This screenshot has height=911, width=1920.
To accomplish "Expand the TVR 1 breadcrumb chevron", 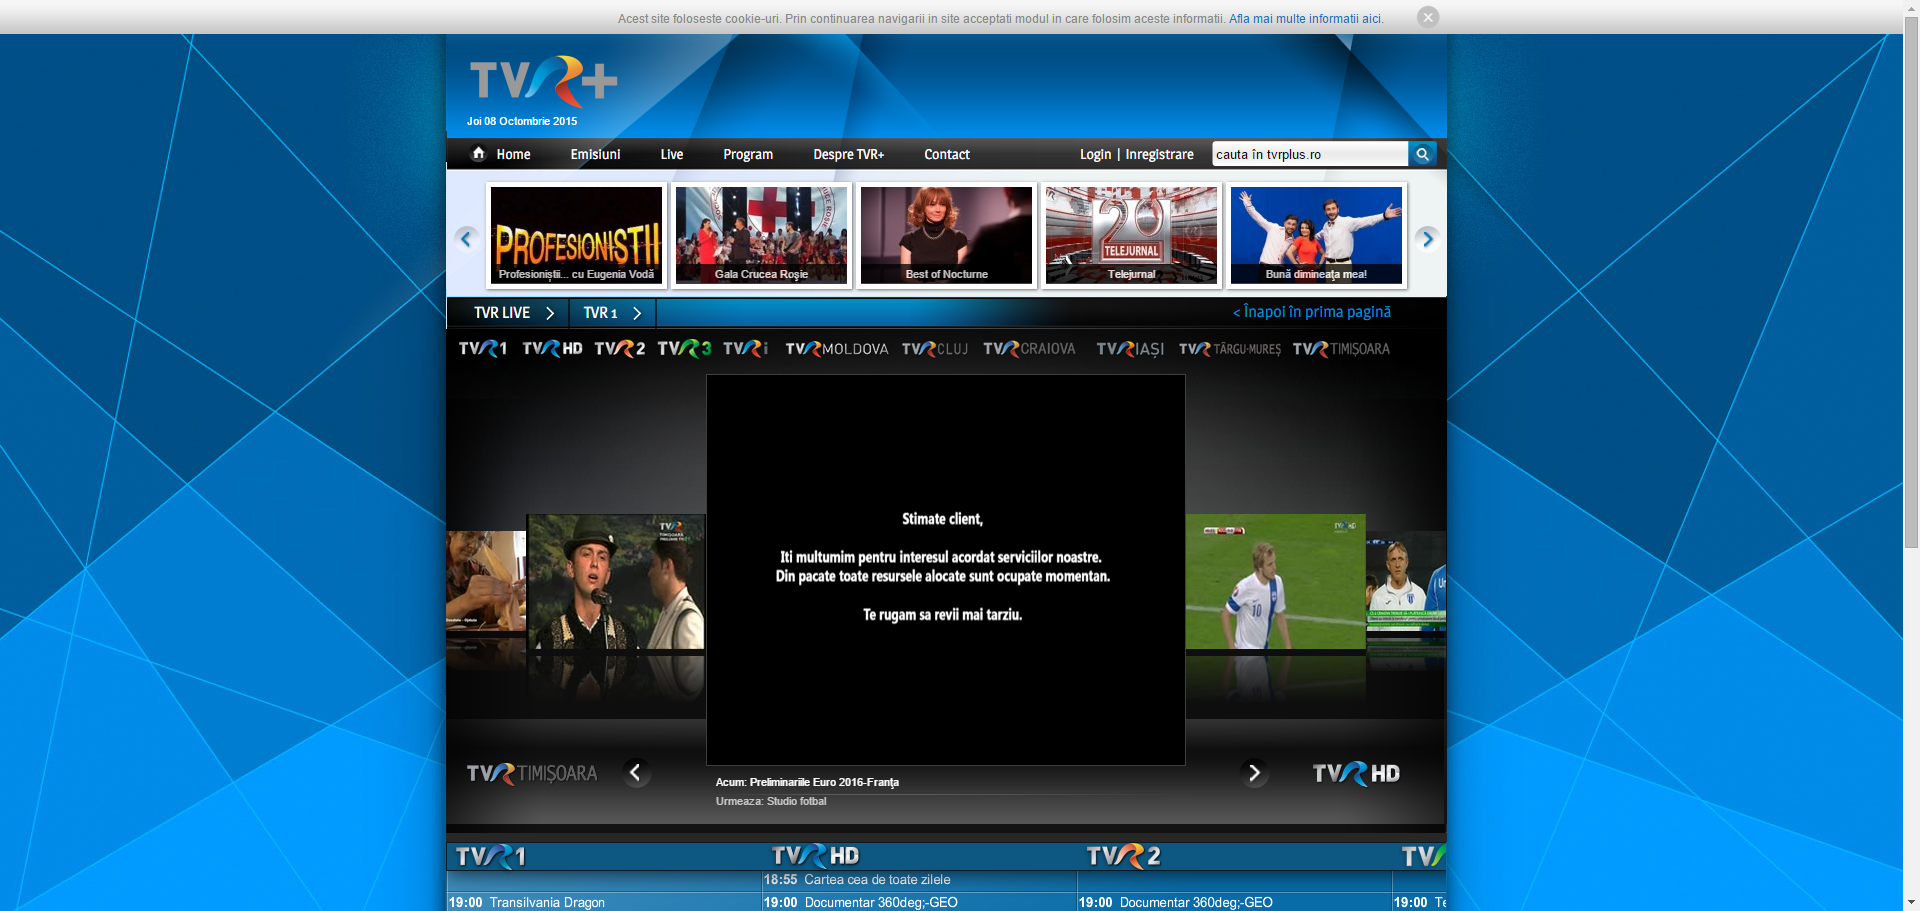I will (637, 313).
